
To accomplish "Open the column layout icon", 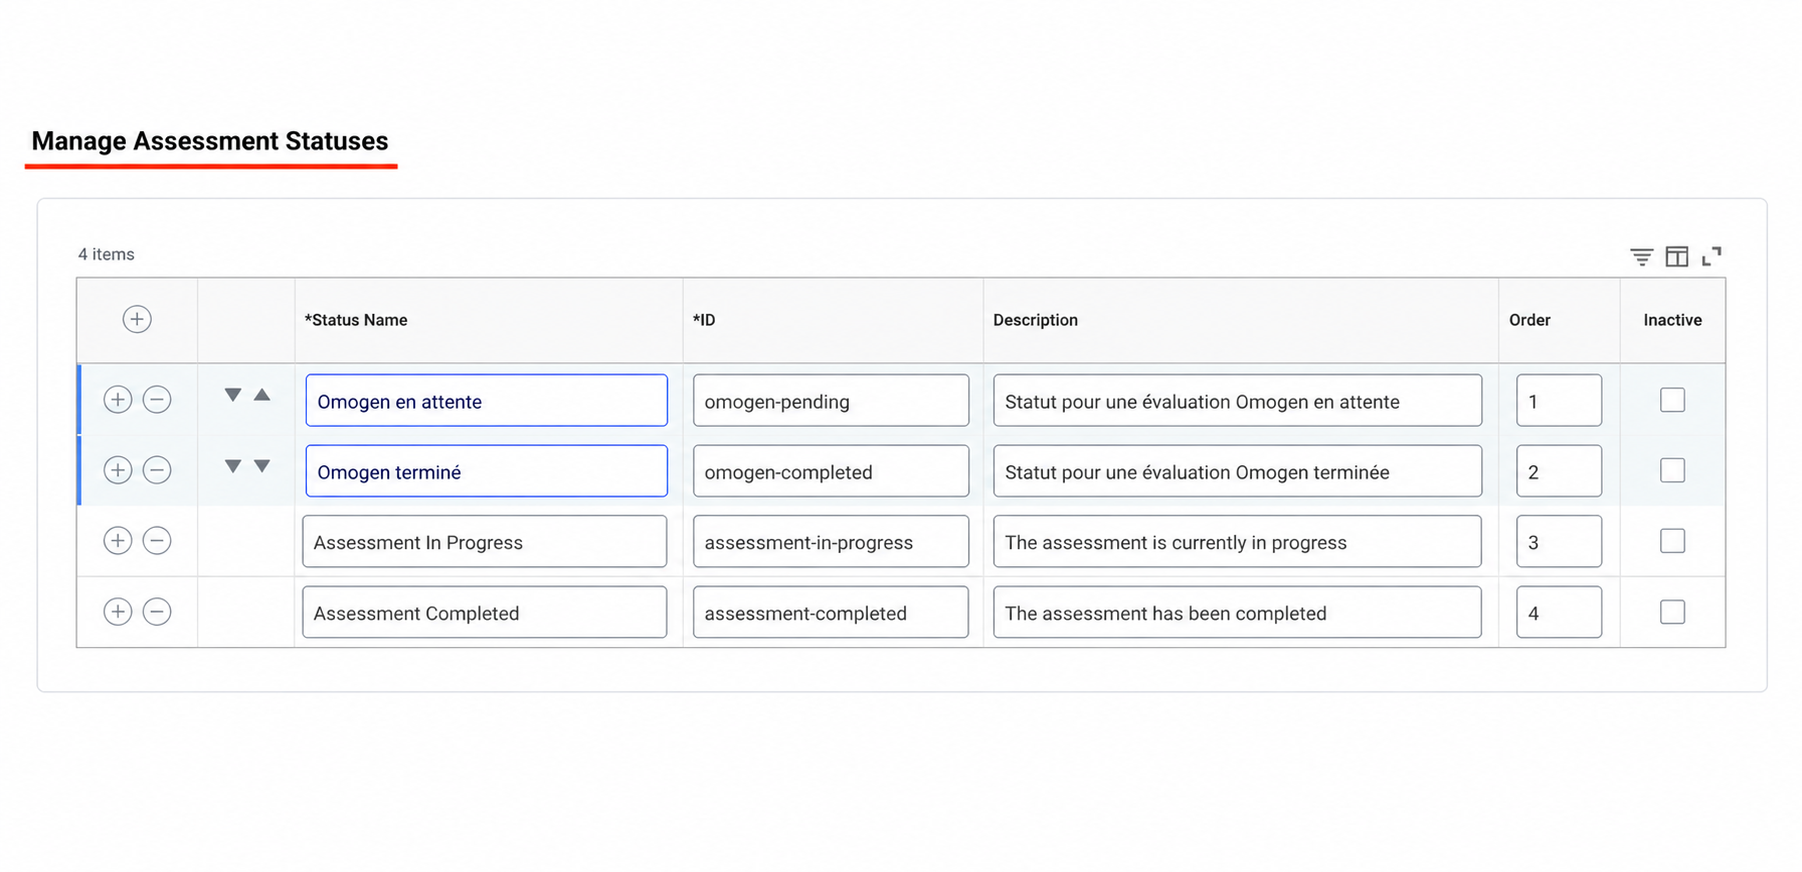I will click(x=1677, y=257).
